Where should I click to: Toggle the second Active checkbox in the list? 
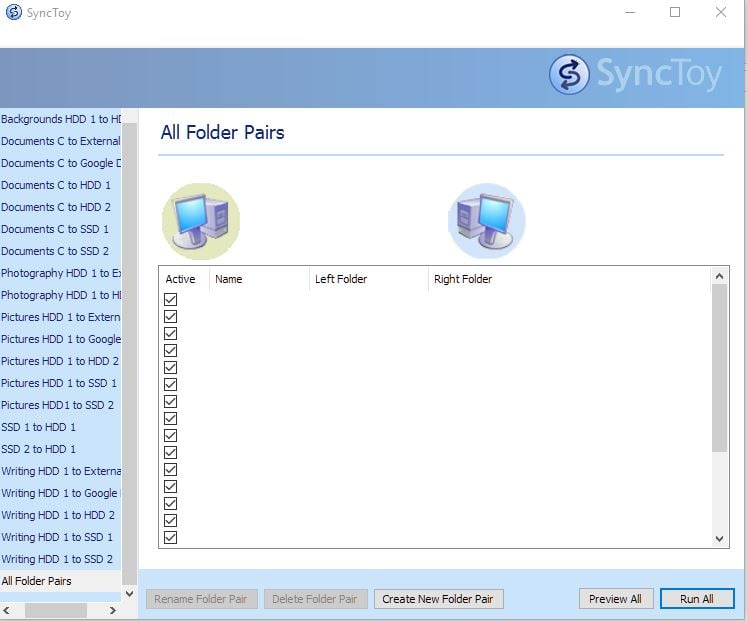[x=170, y=316]
